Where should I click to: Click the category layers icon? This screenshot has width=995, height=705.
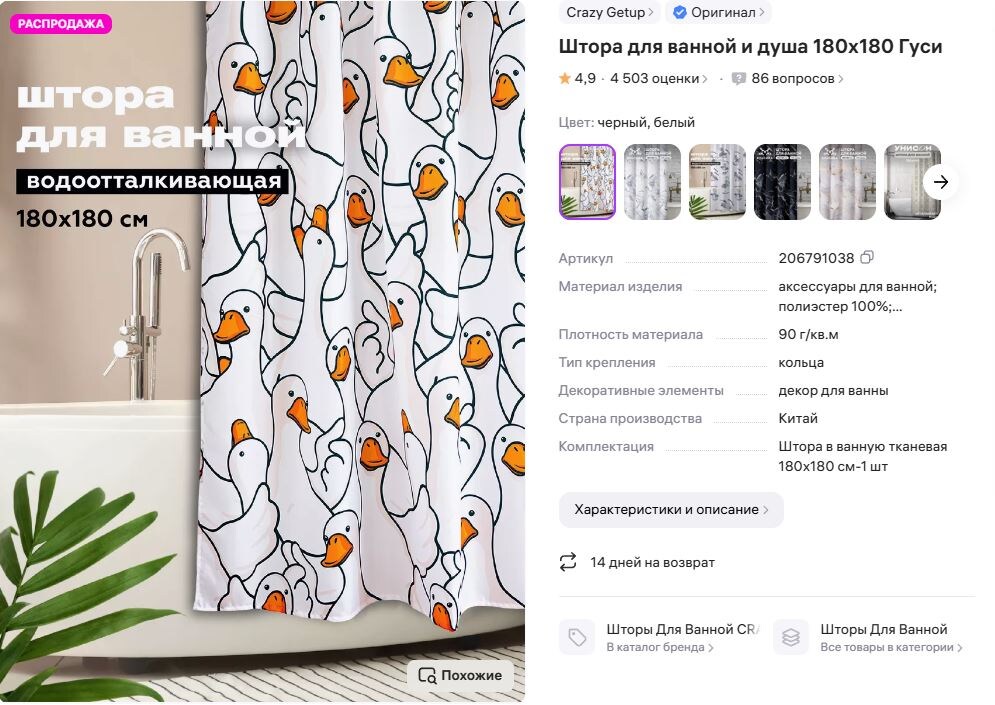point(791,637)
